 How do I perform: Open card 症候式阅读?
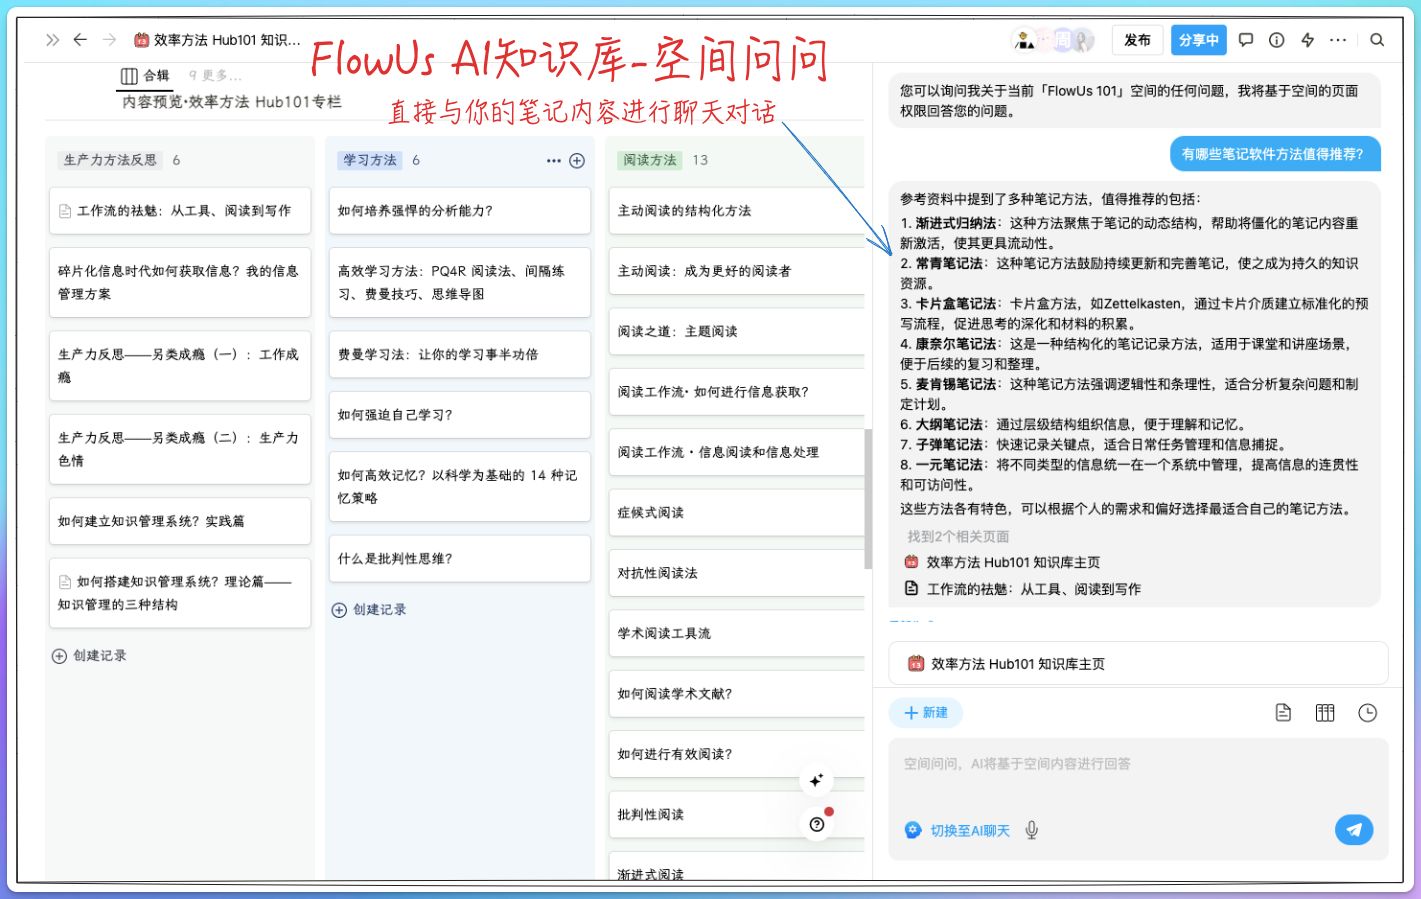737,512
